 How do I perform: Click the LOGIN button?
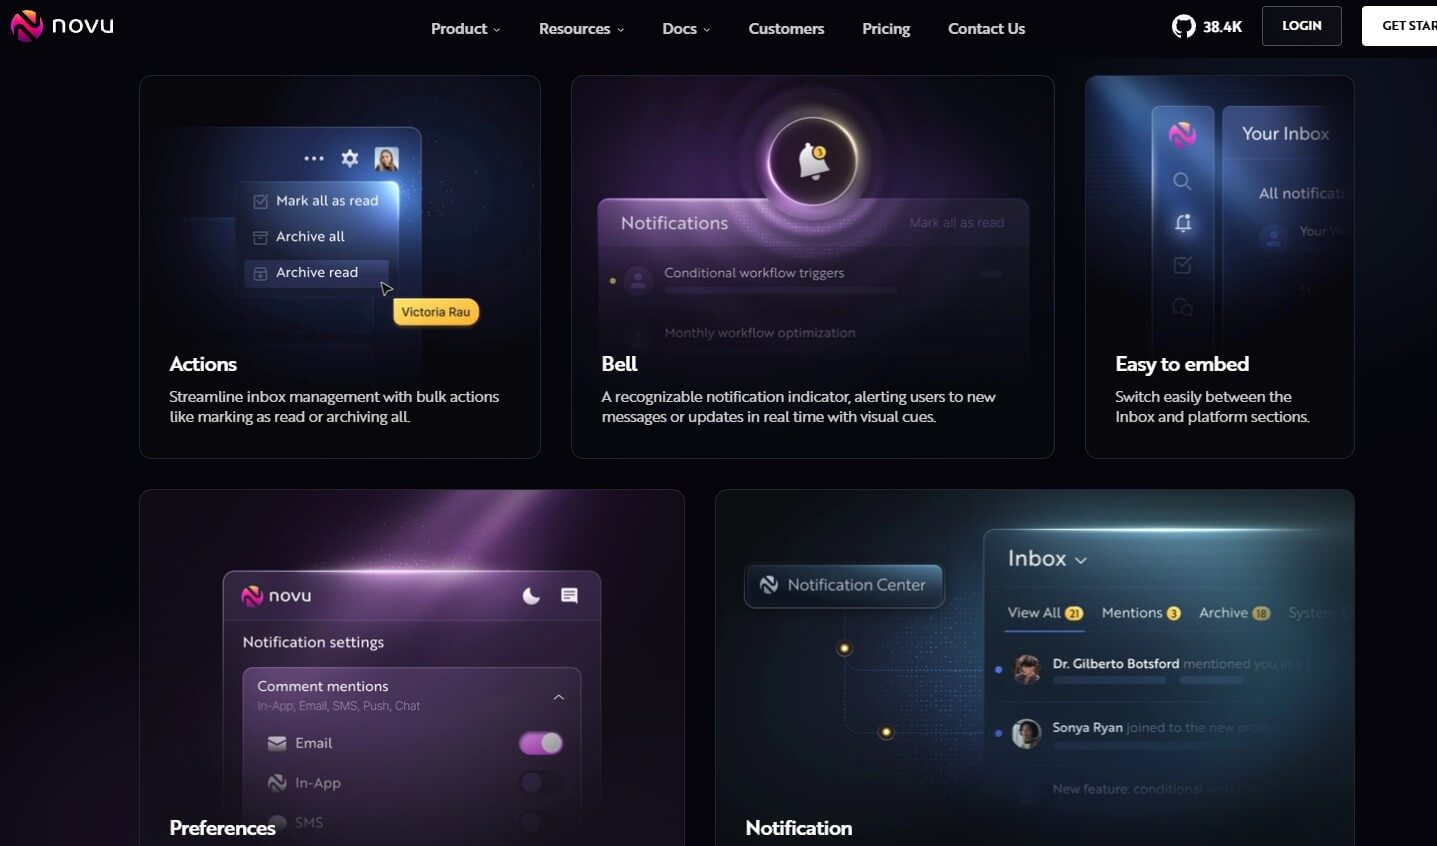(1301, 26)
